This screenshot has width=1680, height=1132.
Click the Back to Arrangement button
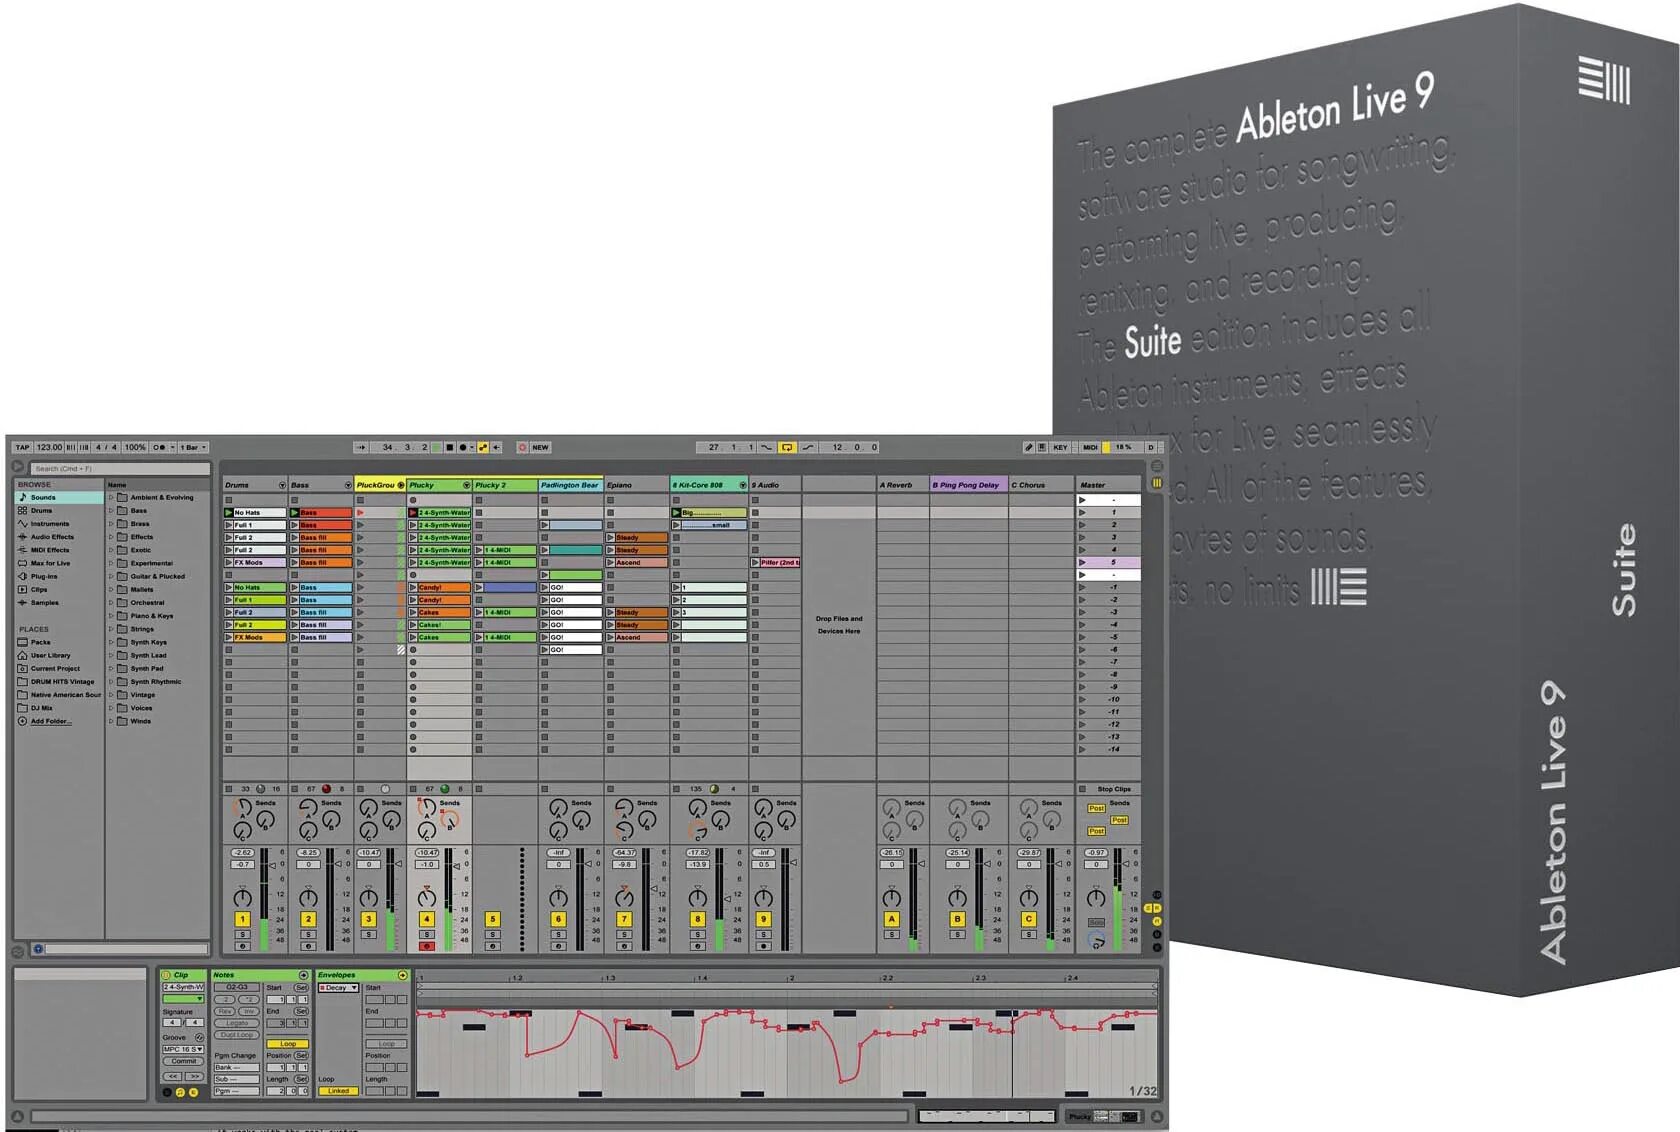coord(496,448)
